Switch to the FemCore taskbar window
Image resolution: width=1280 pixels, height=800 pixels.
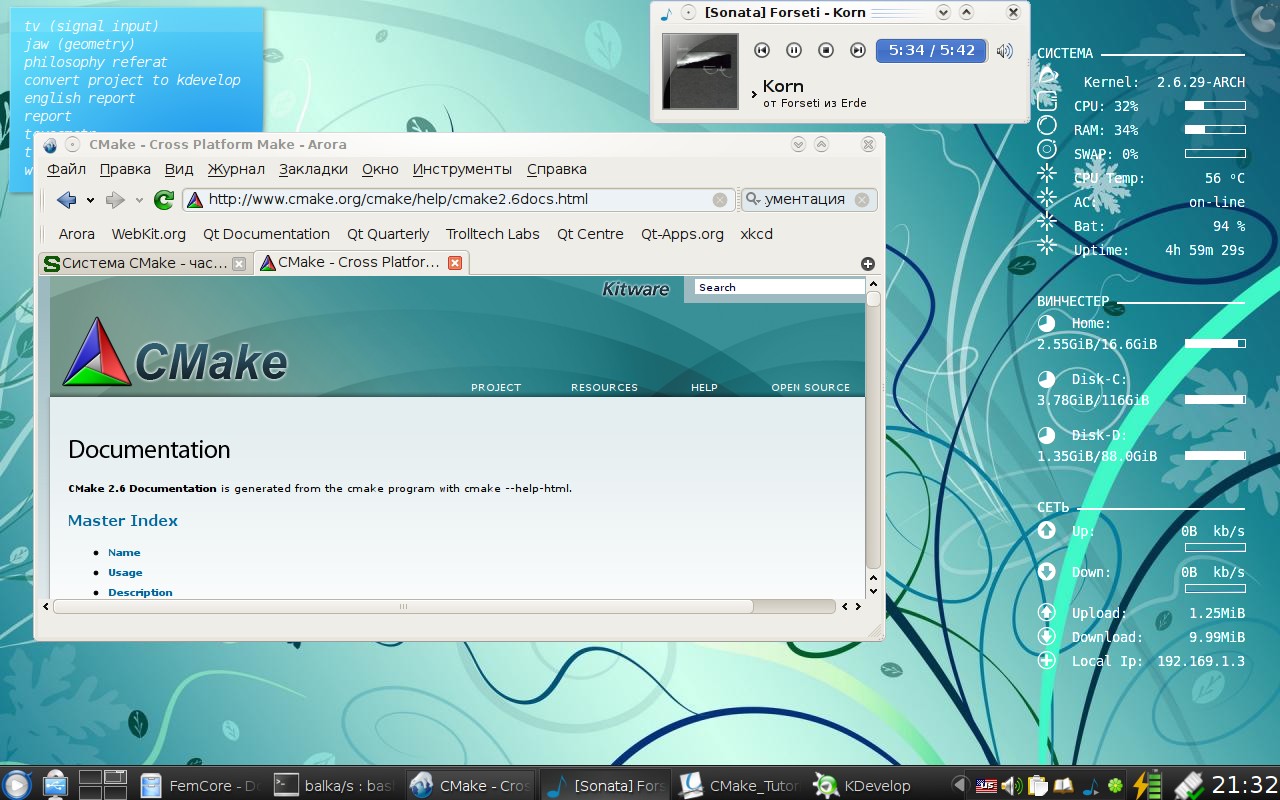point(199,785)
